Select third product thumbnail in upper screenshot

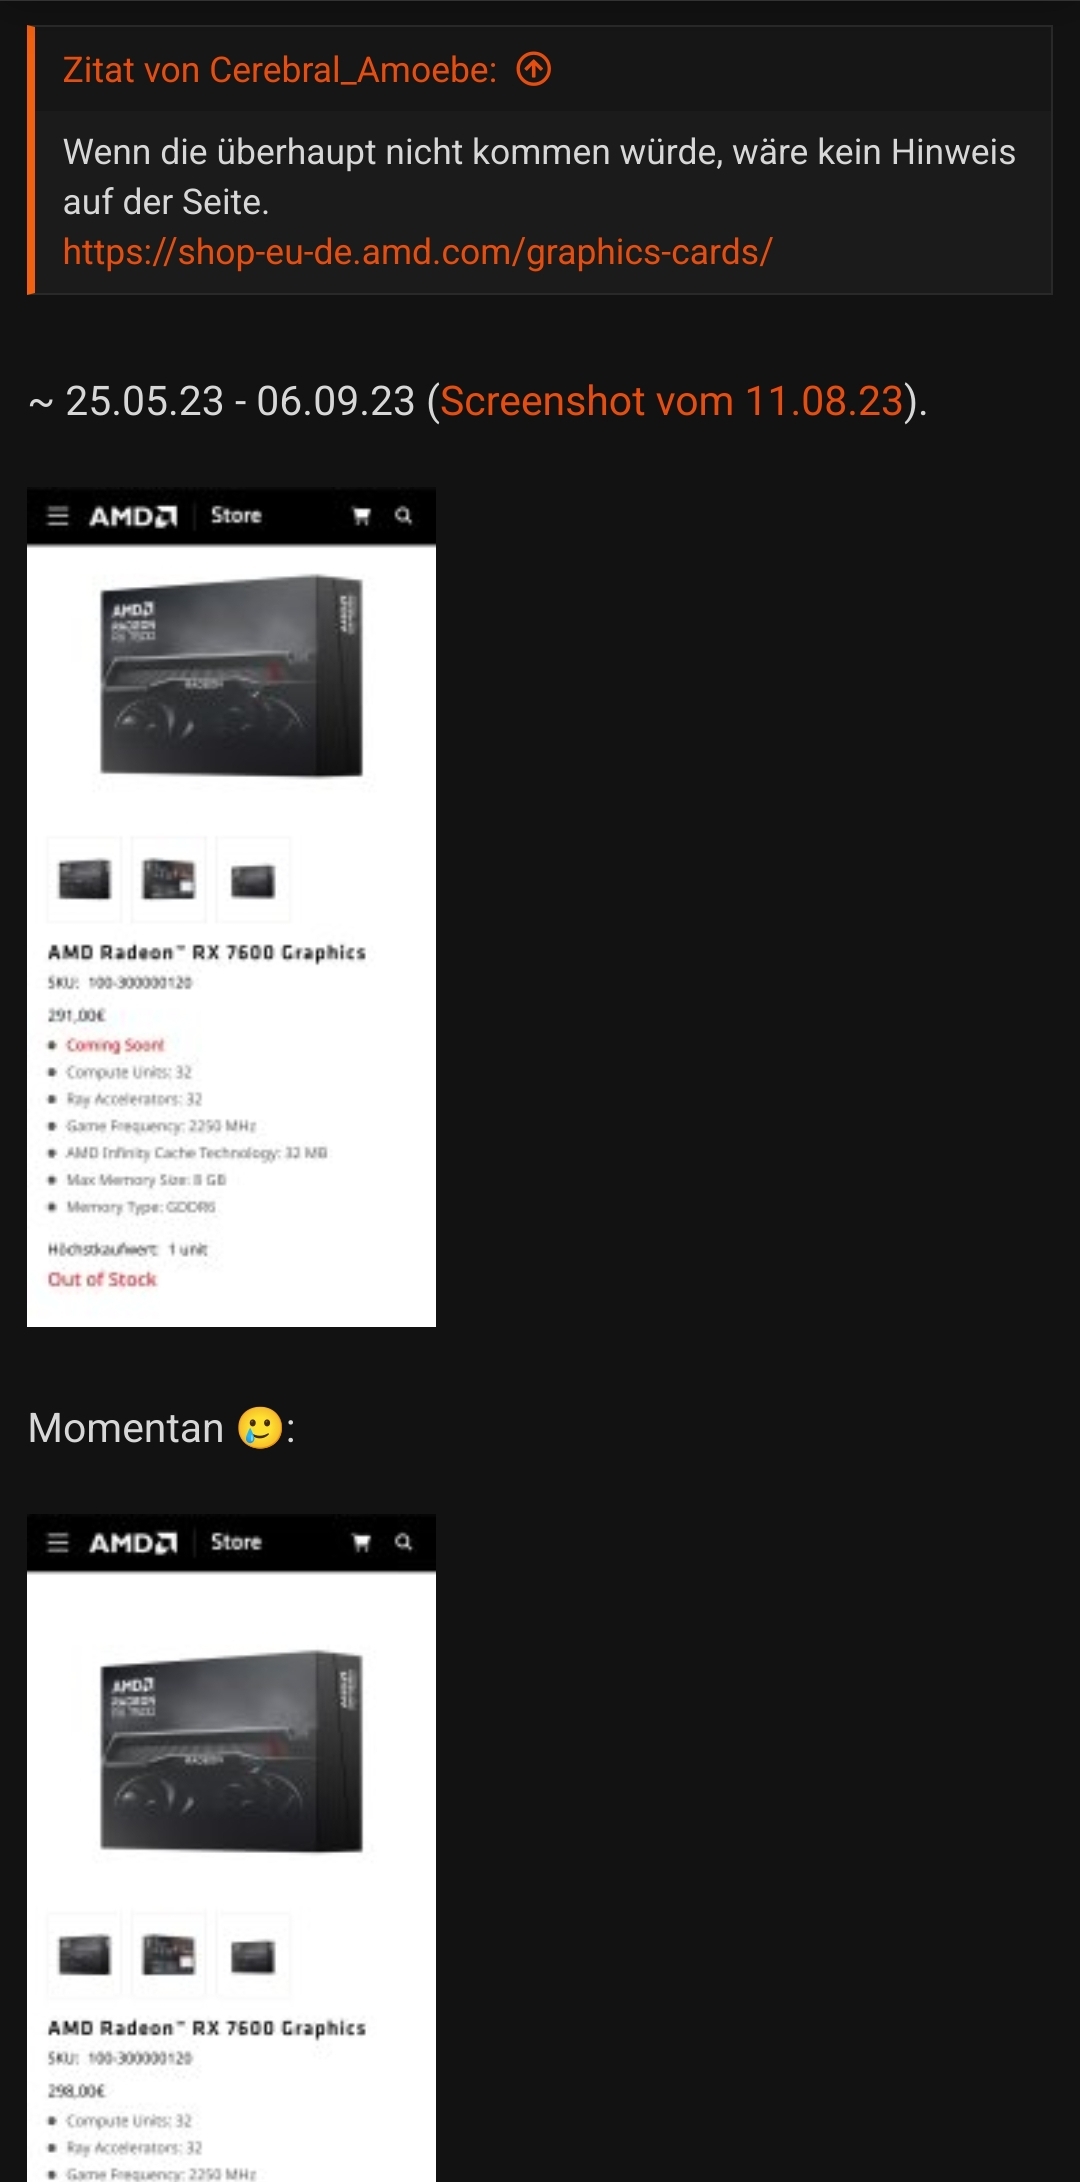coord(253,879)
